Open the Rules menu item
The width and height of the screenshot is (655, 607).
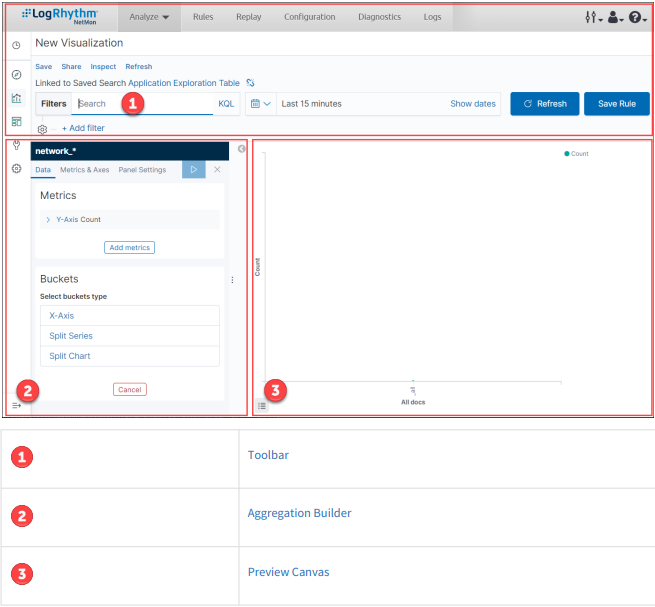[203, 17]
